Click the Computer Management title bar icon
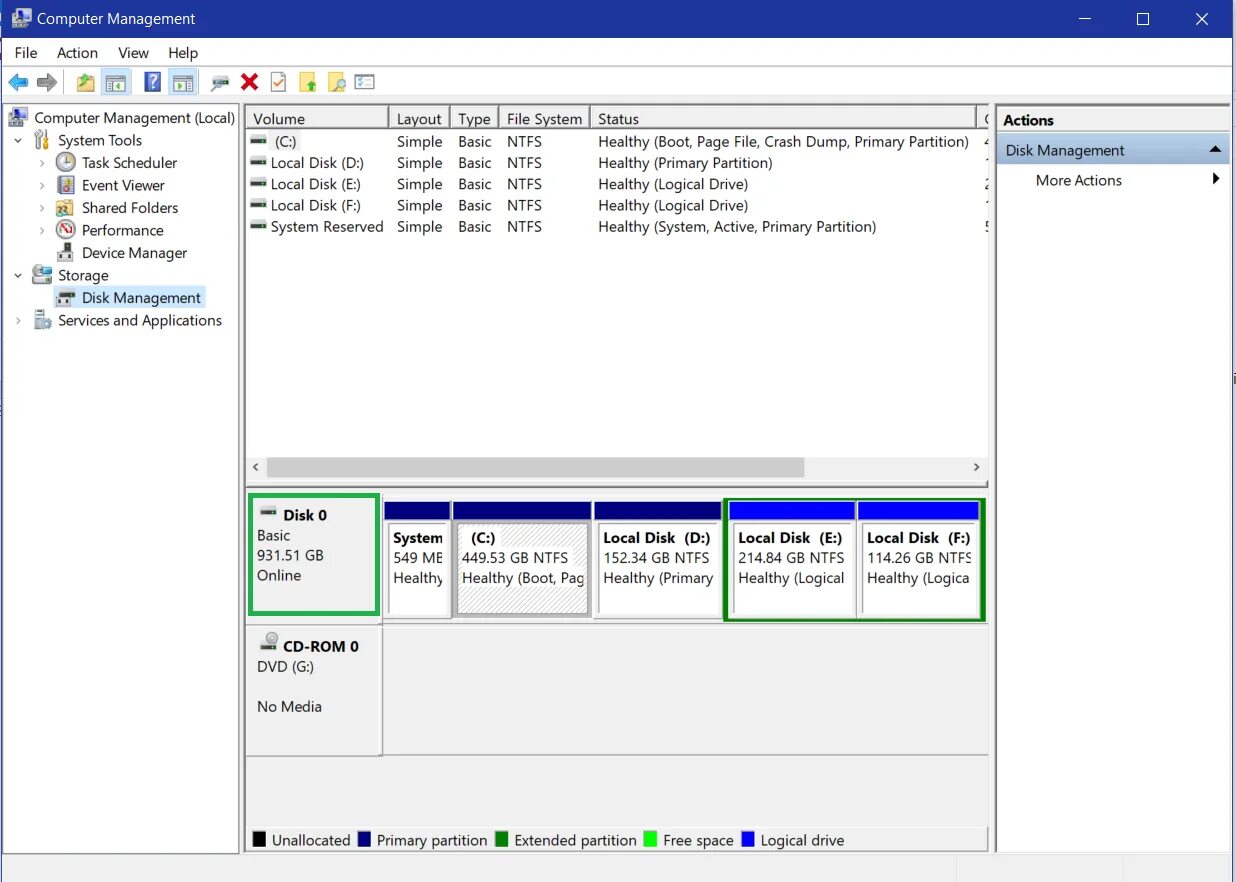Image resolution: width=1236 pixels, height=882 pixels. pyautogui.click(x=20, y=18)
